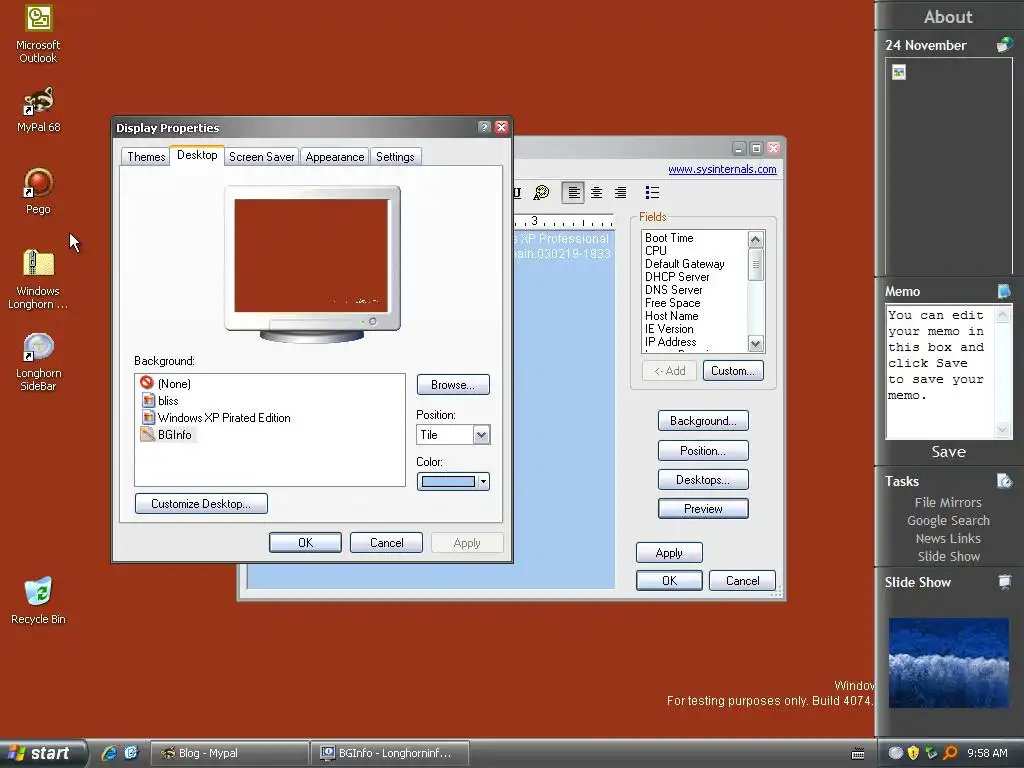The height and width of the screenshot is (768, 1024).
Task: Open www.sysinternals.com link in BGInfo
Action: 722,169
